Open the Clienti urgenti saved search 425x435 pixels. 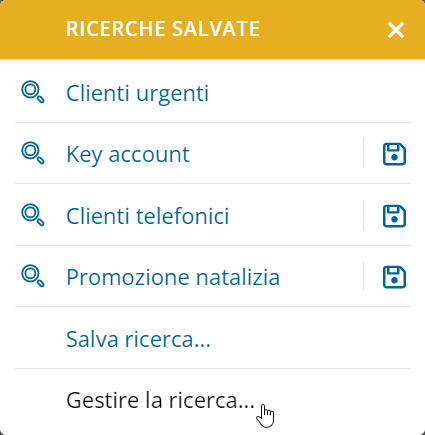pos(137,93)
